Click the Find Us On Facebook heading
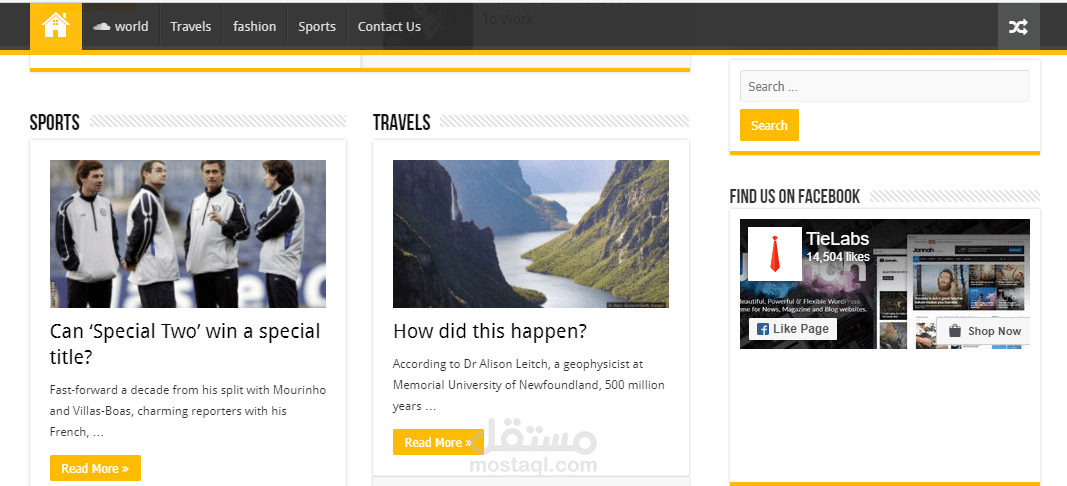Viewport: 1067px width, 486px height. point(795,197)
